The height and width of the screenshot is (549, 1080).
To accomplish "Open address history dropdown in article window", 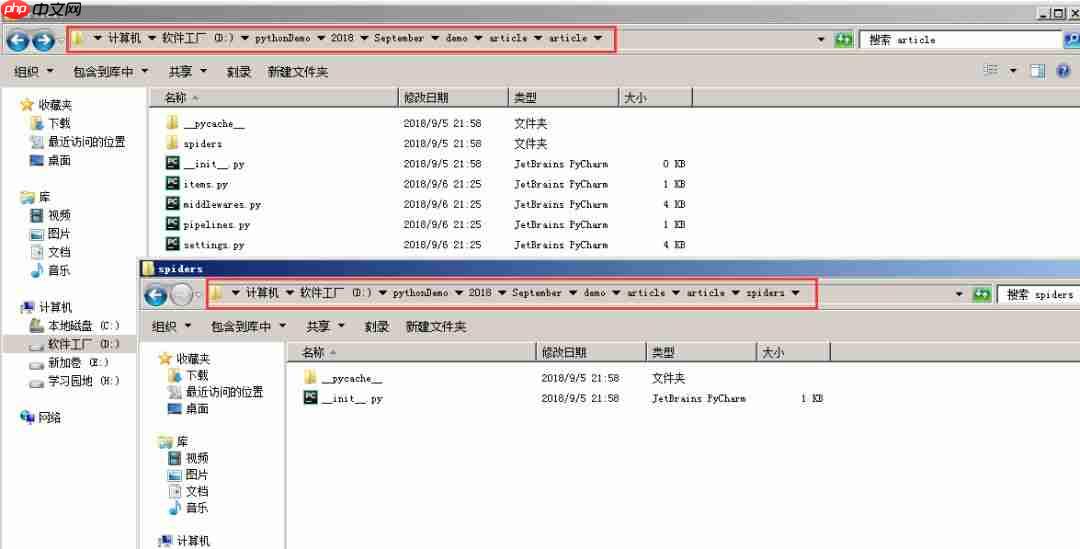I will (x=820, y=39).
